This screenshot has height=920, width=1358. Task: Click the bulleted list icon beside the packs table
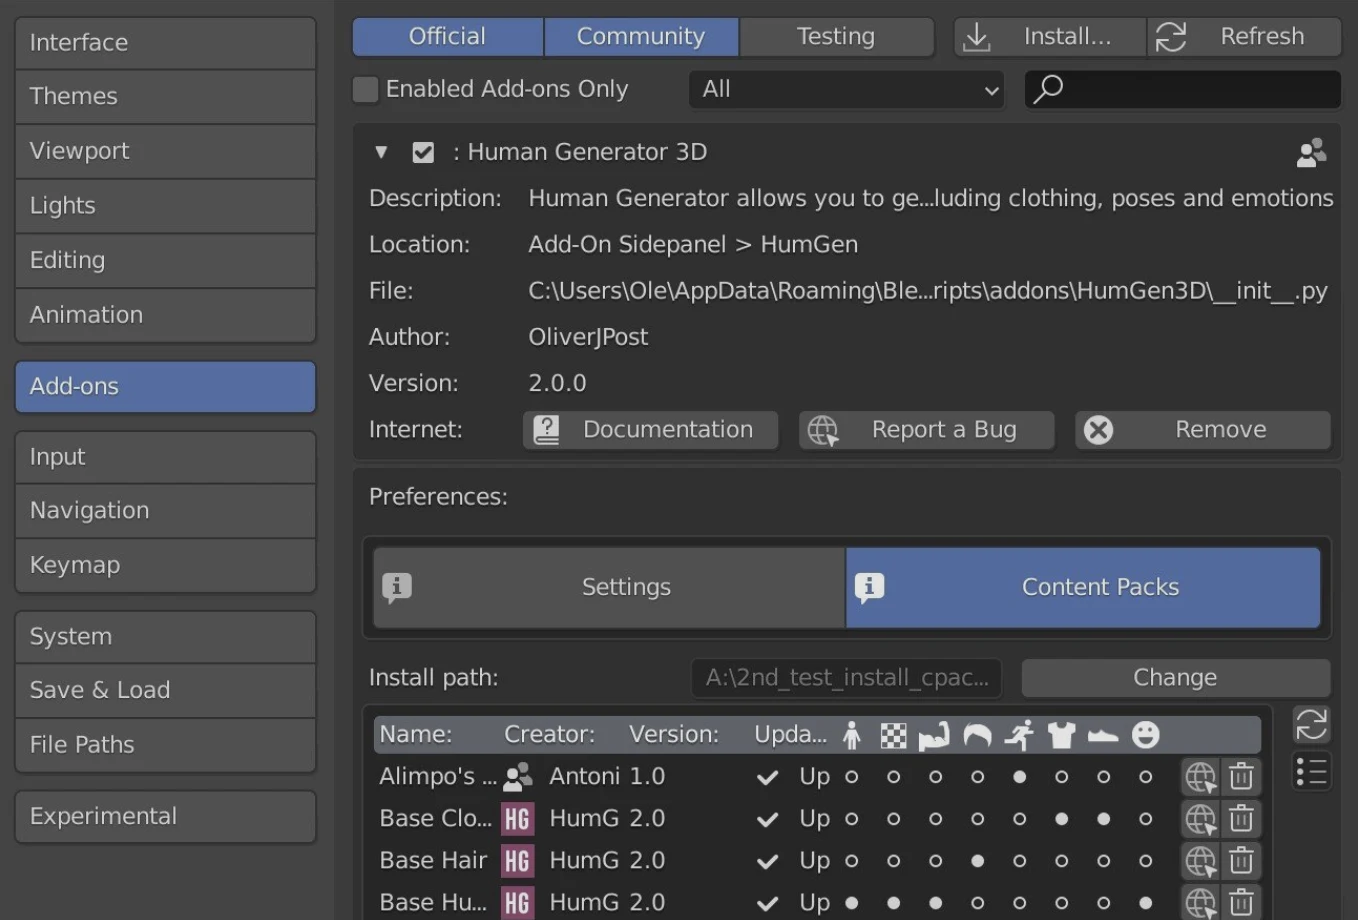1311,772
